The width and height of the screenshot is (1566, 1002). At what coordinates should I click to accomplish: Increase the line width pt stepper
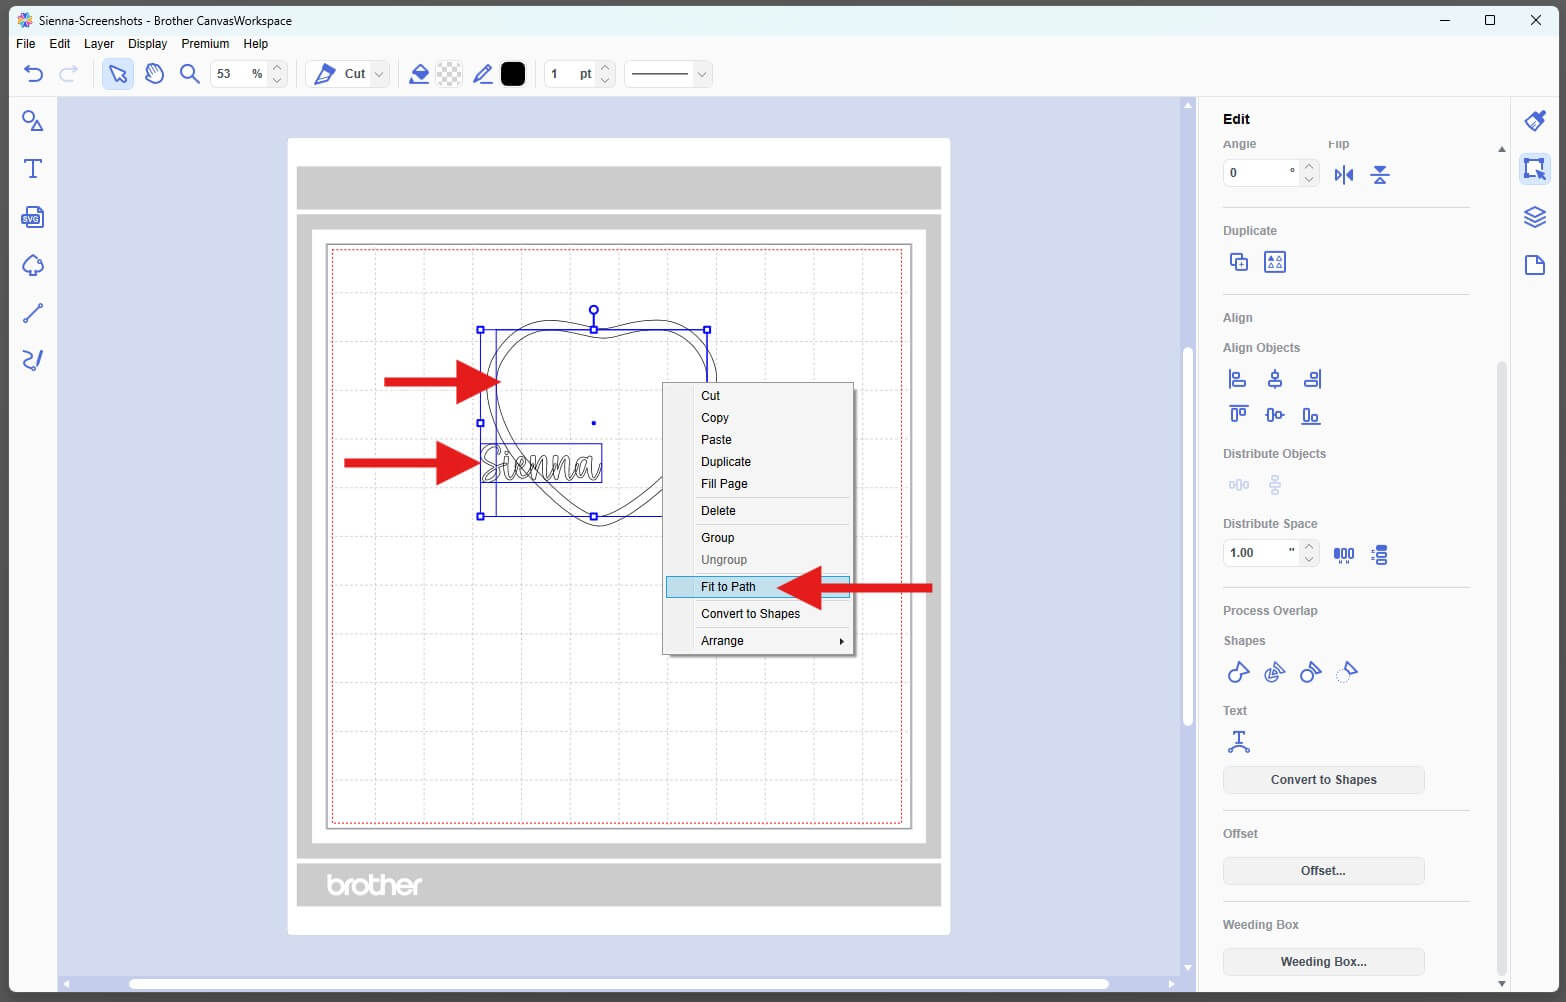(605, 68)
